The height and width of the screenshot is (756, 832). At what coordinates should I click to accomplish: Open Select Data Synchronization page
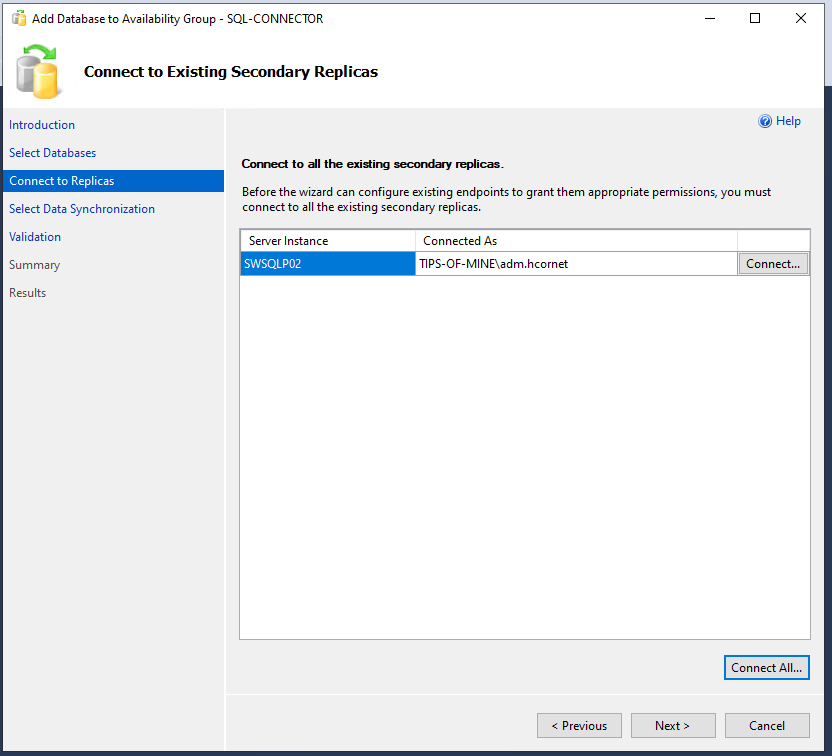coord(82,209)
